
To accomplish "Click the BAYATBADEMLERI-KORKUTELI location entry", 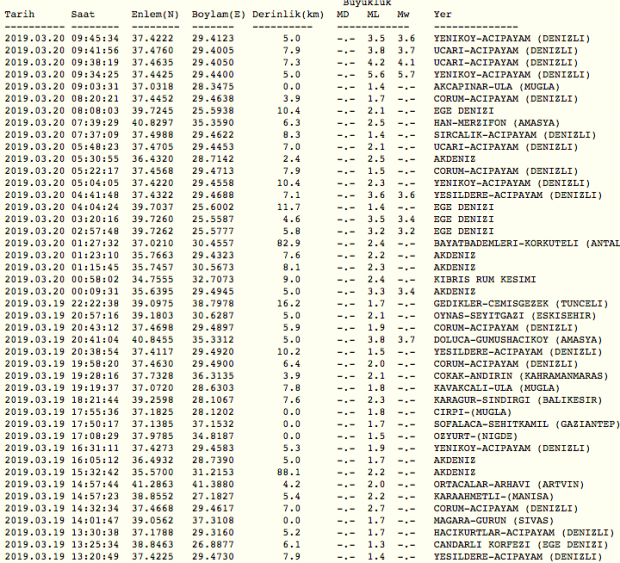I will coord(526,242).
